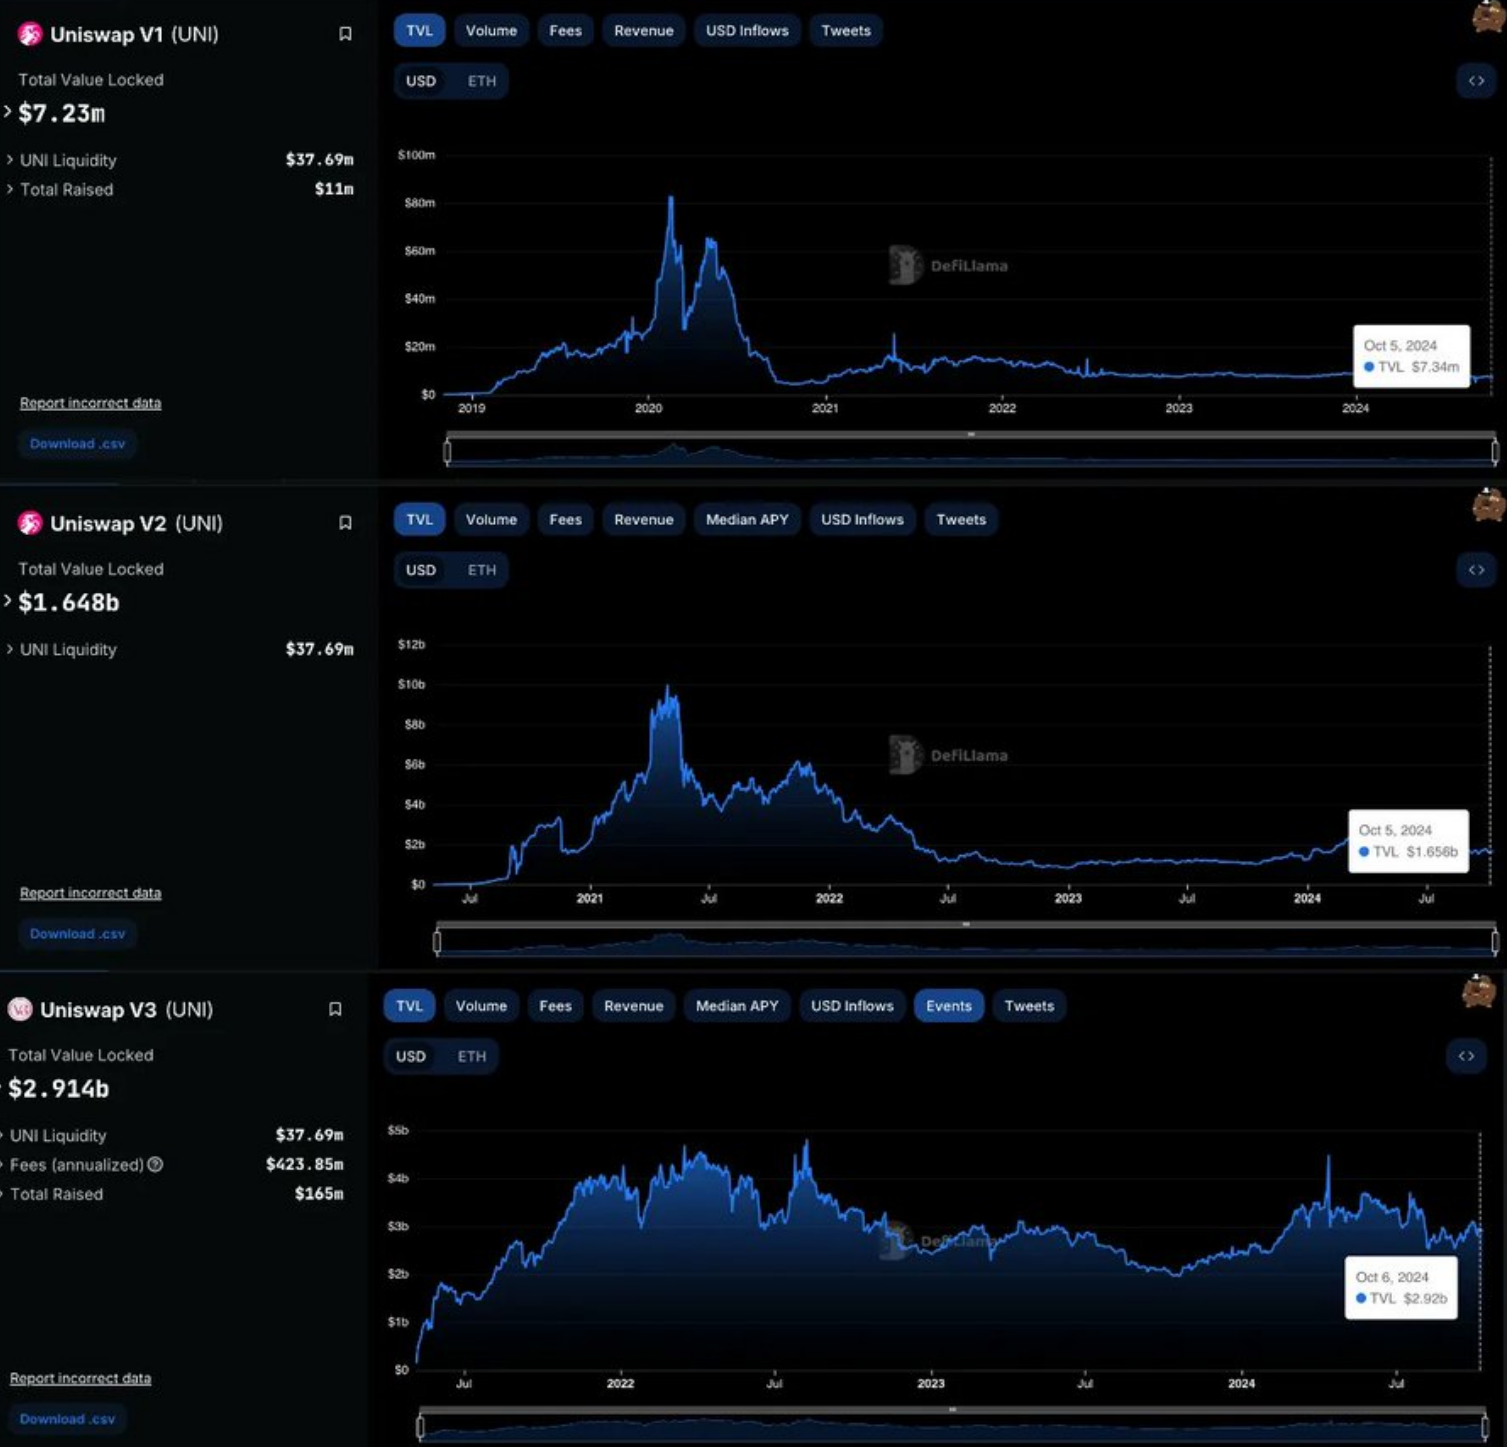
Task: Download .csv for Uniswap V3
Action: (x=67, y=1419)
